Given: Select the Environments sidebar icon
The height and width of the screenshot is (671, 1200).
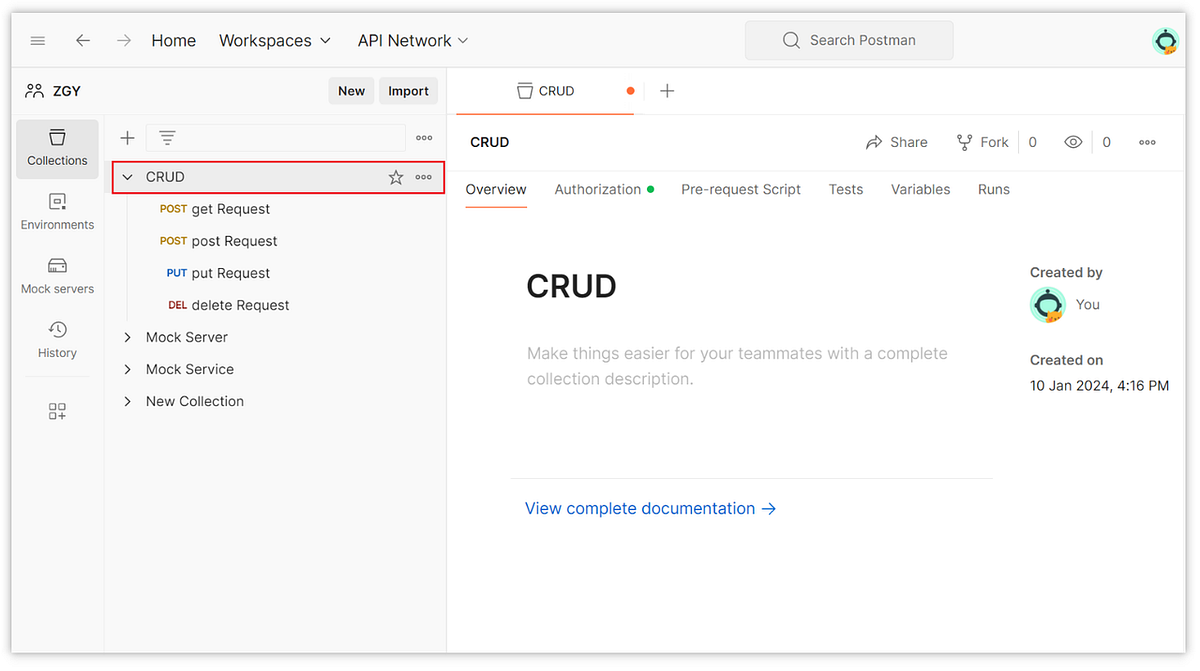Looking at the screenshot, I should pos(57,213).
